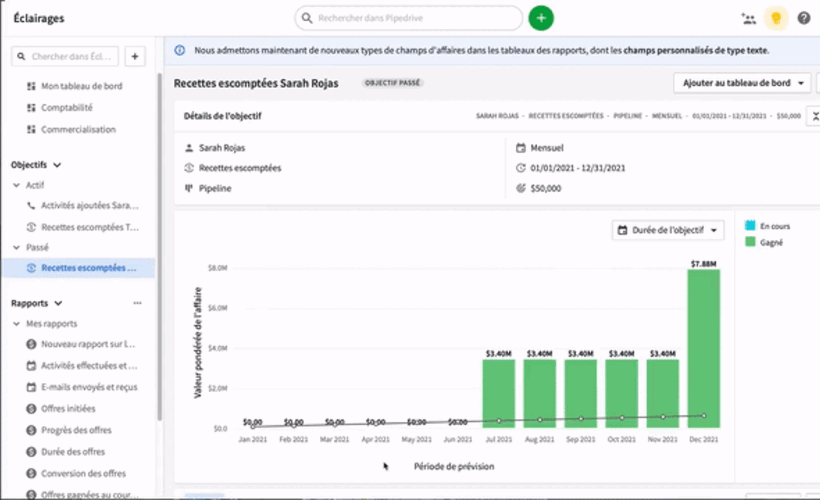820x500 pixels.
Task: Open the Comptabilité dashboard
Action: pyautogui.click(x=67, y=108)
